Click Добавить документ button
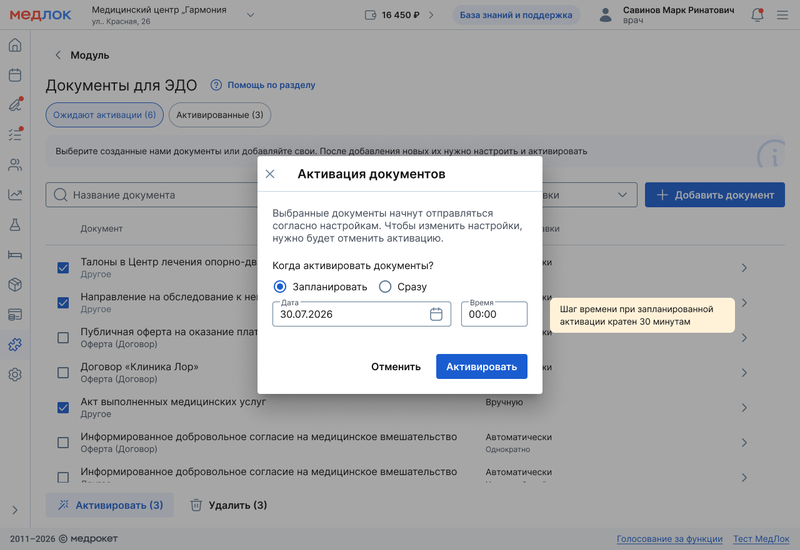Viewport: 800px width, 550px height. click(x=715, y=195)
